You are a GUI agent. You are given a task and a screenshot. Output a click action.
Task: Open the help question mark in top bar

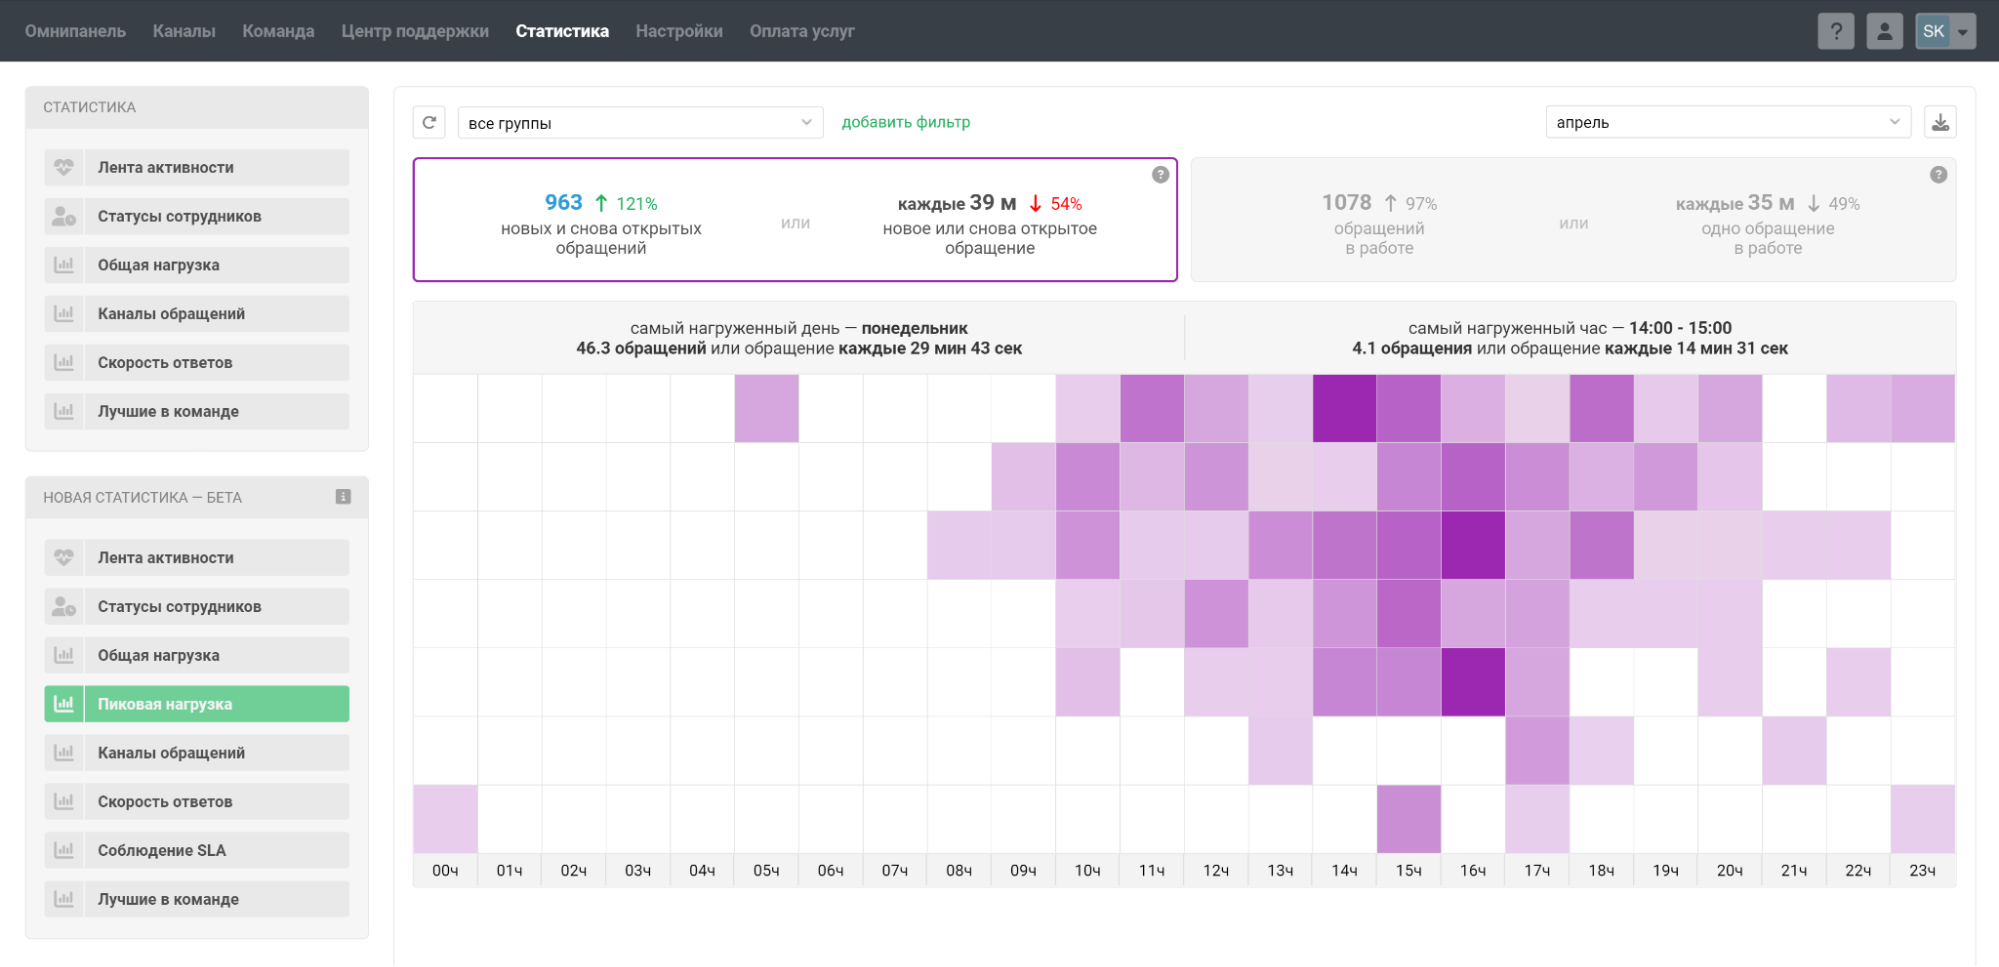(1835, 31)
